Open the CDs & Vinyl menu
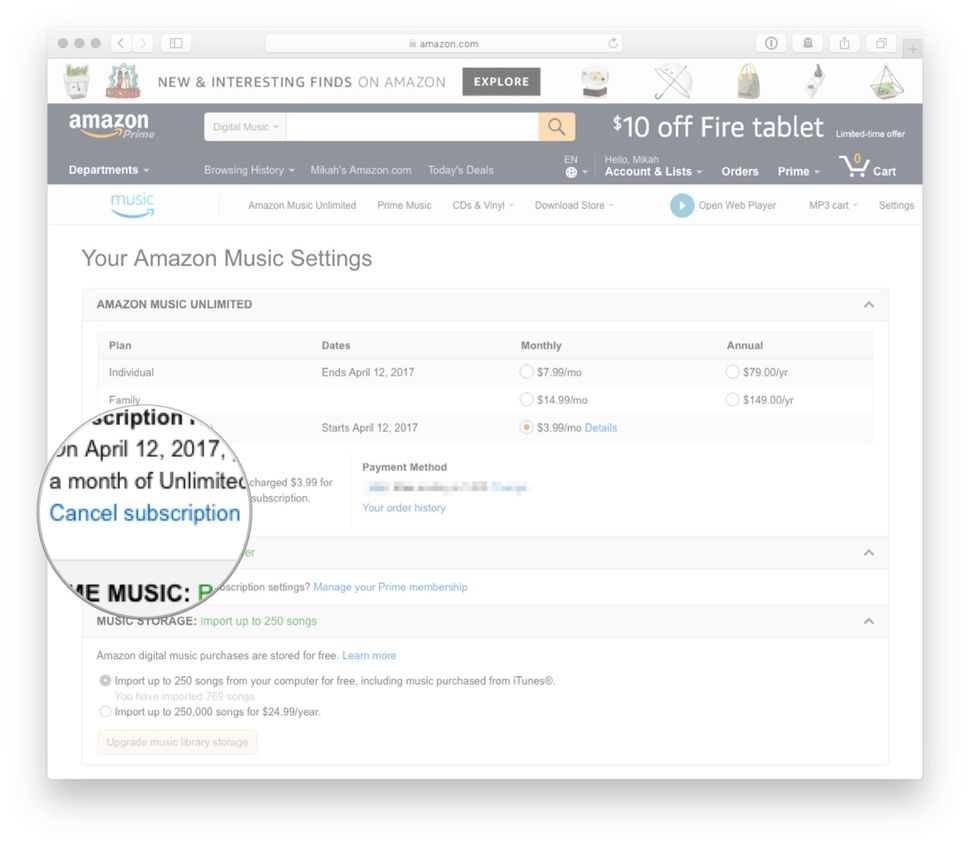Screen dimensions: 970x846 pyautogui.click(x=481, y=205)
